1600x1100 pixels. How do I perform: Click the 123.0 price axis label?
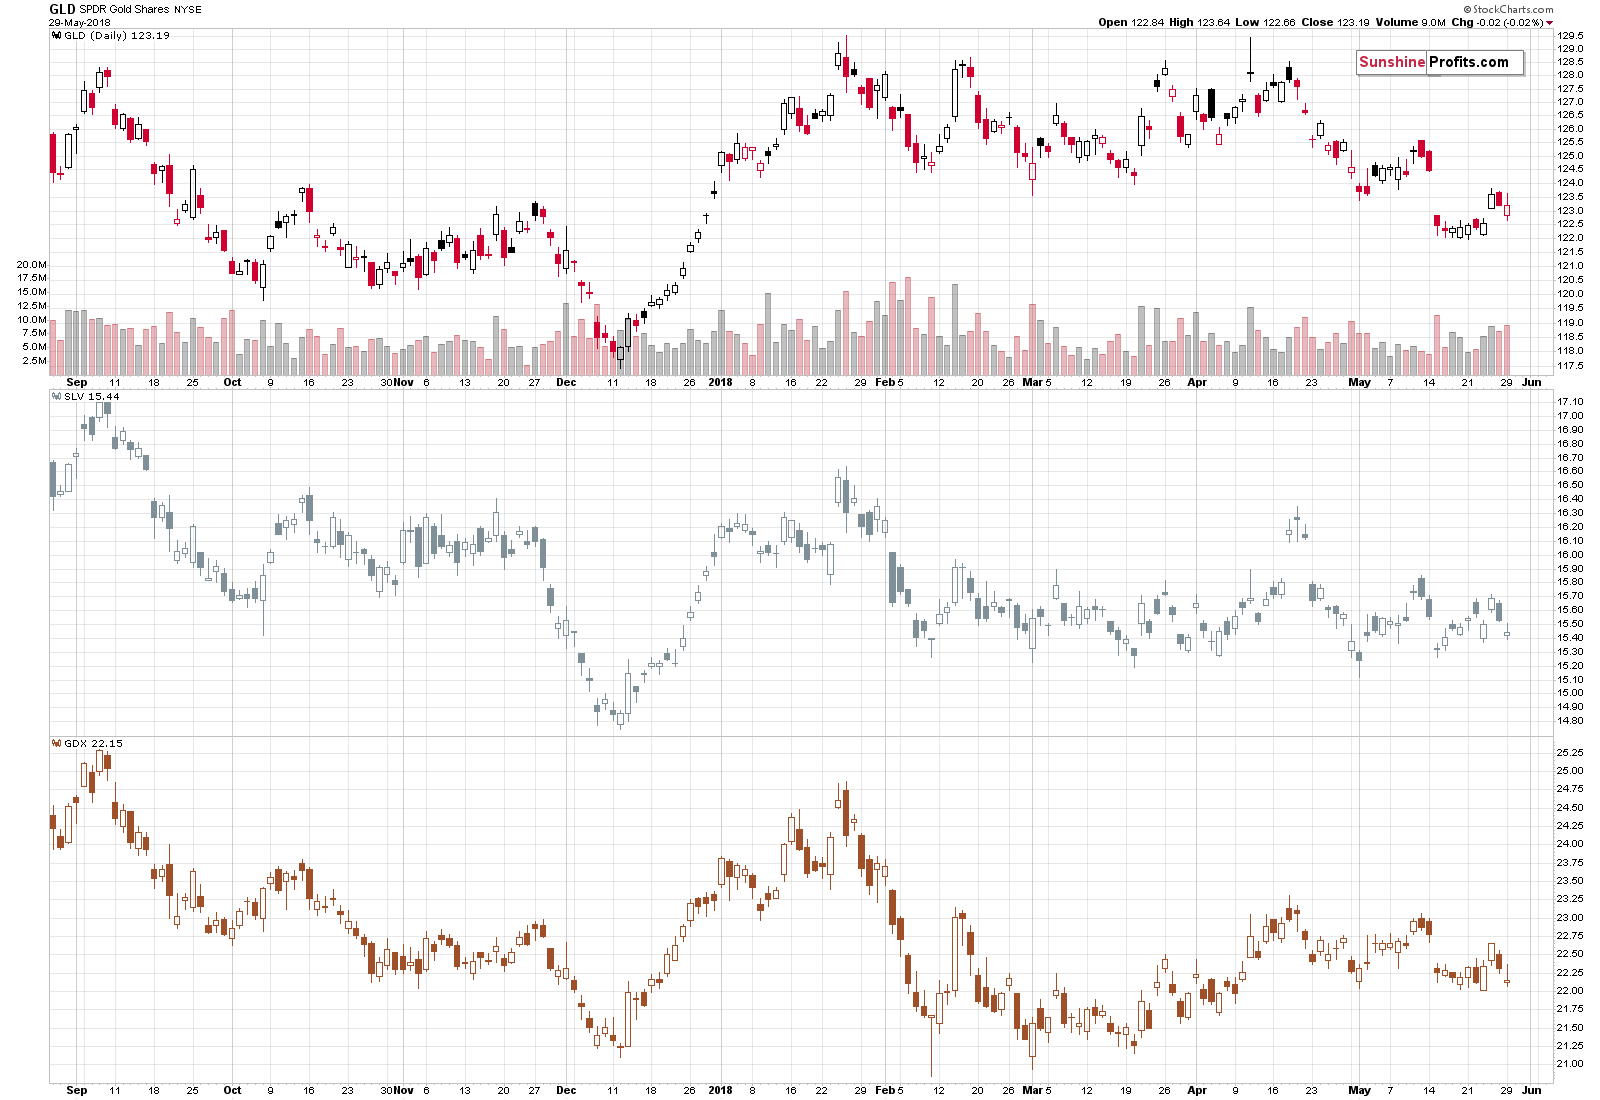(x=1569, y=210)
